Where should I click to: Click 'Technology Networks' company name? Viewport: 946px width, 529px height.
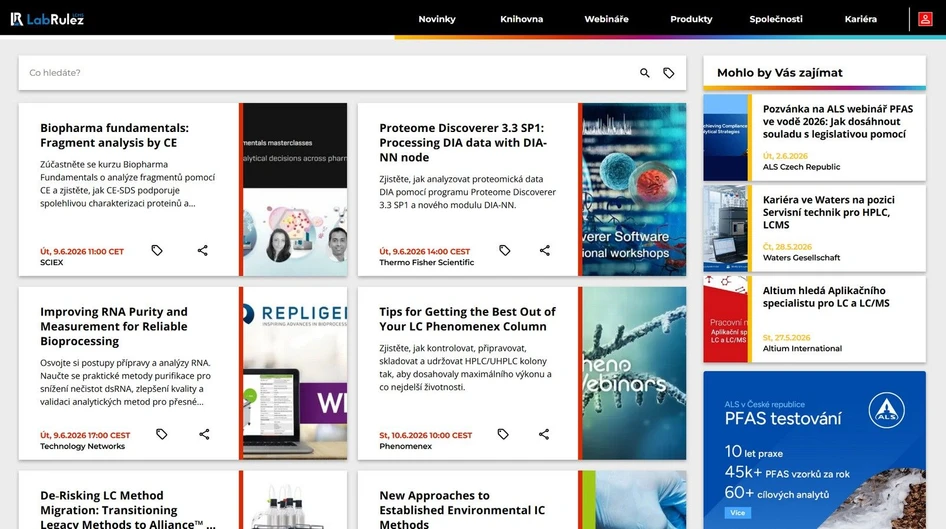coord(83,446)
